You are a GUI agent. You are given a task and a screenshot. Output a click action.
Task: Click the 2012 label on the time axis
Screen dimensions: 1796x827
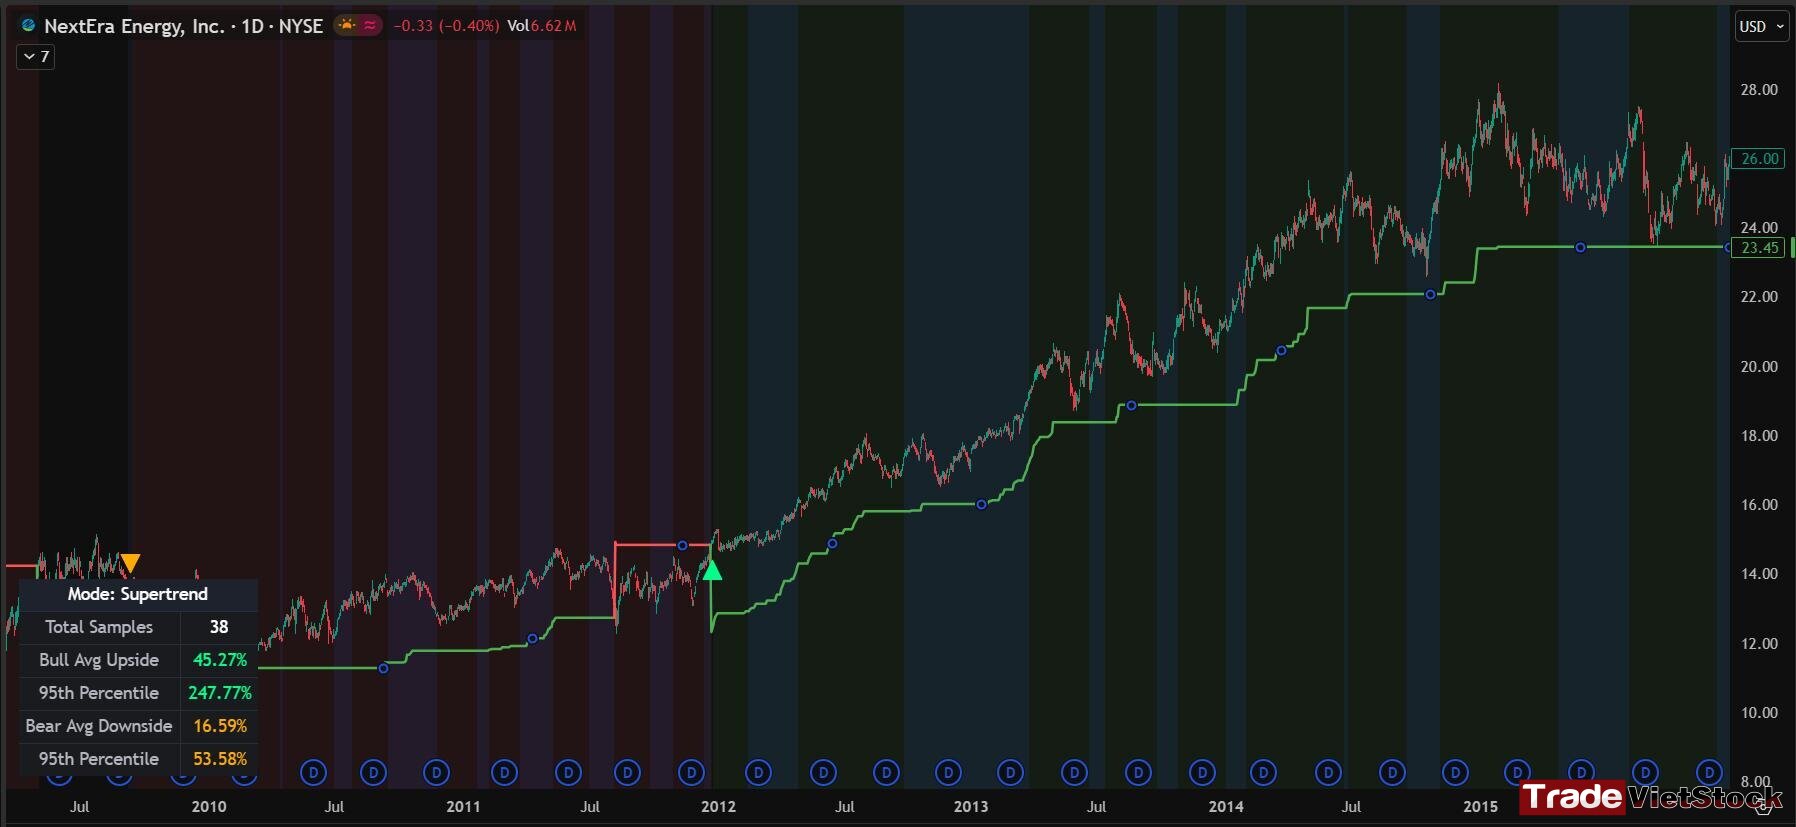[718, 806]
